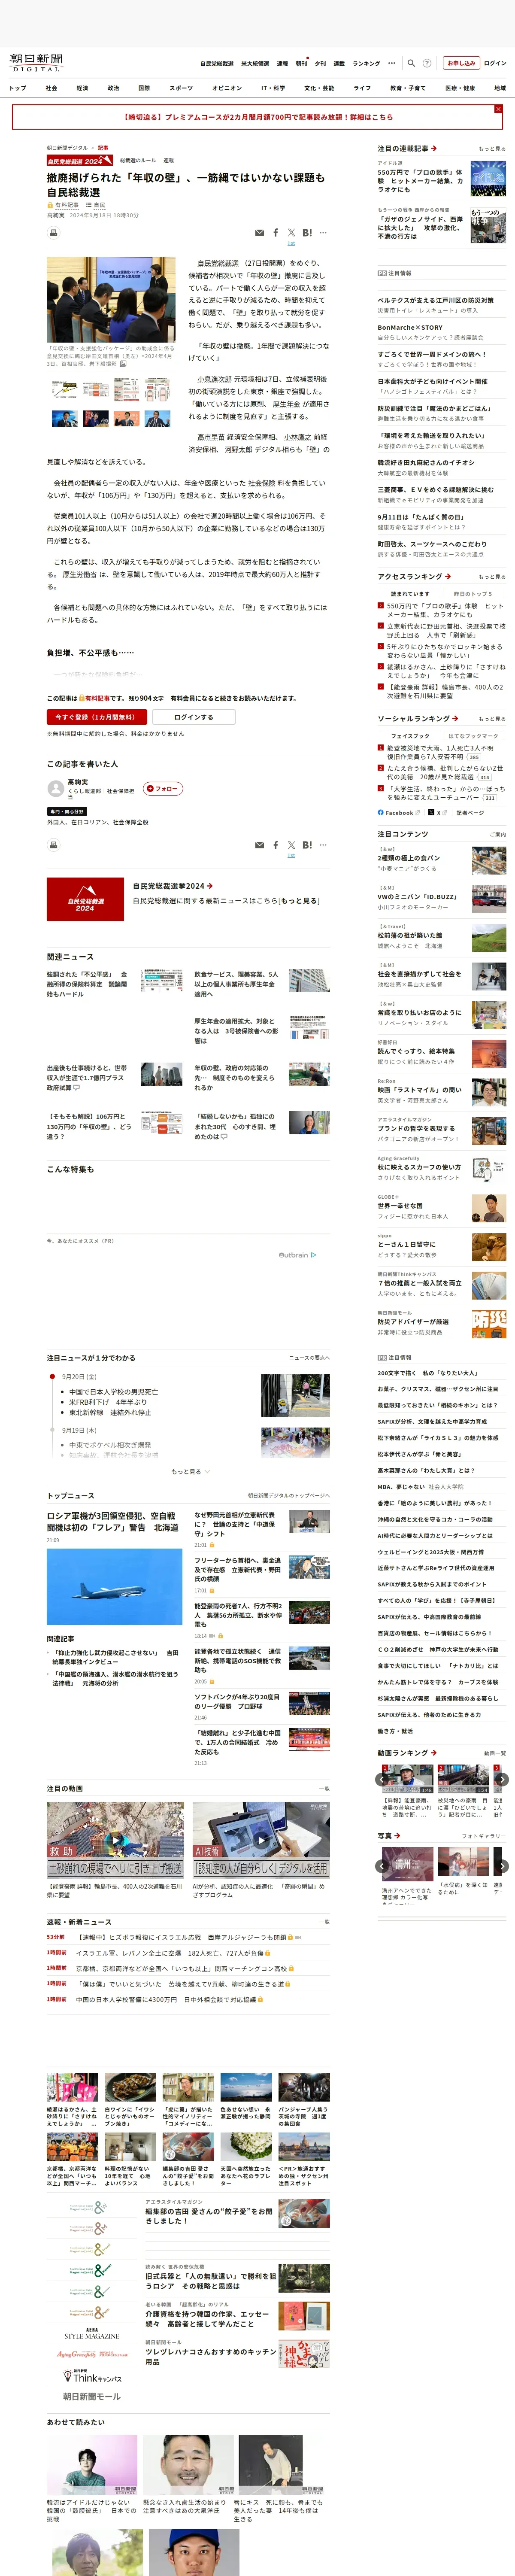Open the help question mark icon
The image size is (515, 2576).
tap(427, 63)
